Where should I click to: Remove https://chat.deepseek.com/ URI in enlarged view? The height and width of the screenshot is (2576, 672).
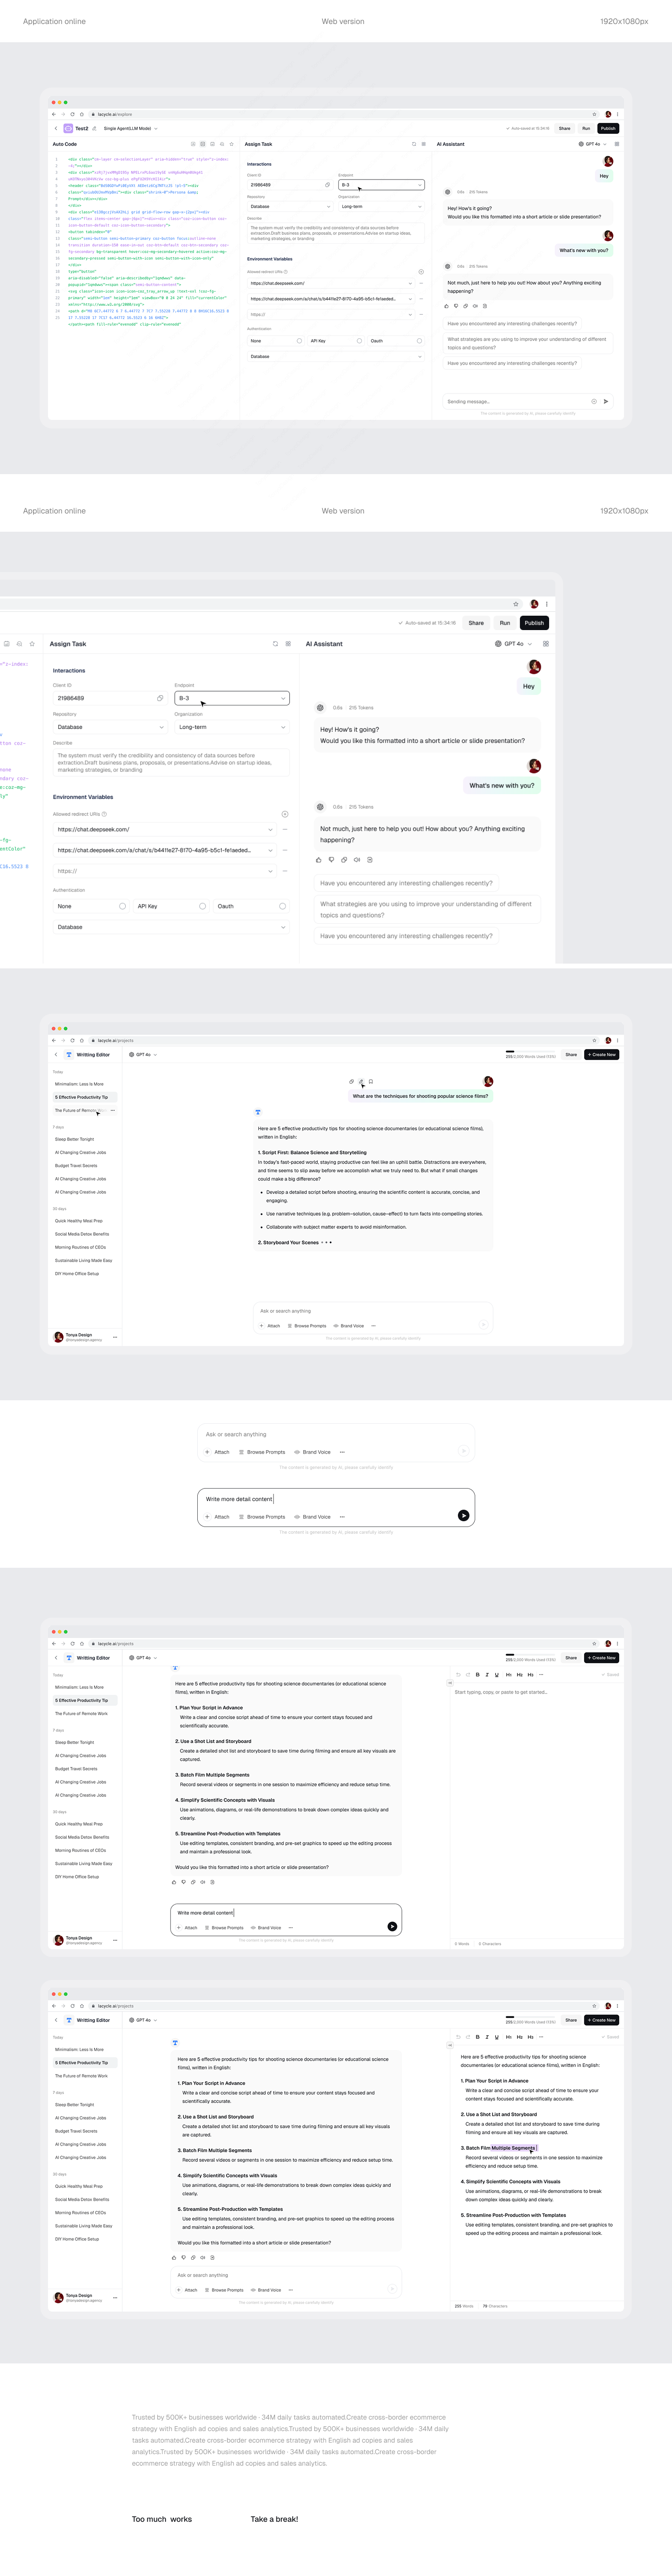tap(285, 829)
